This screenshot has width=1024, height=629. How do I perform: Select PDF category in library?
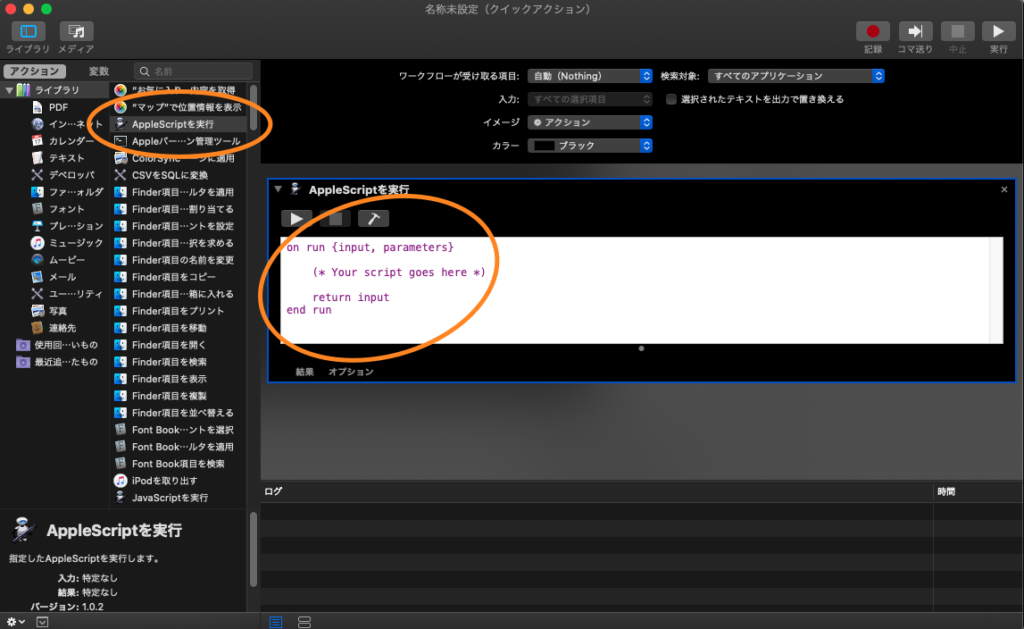point(58,107)
